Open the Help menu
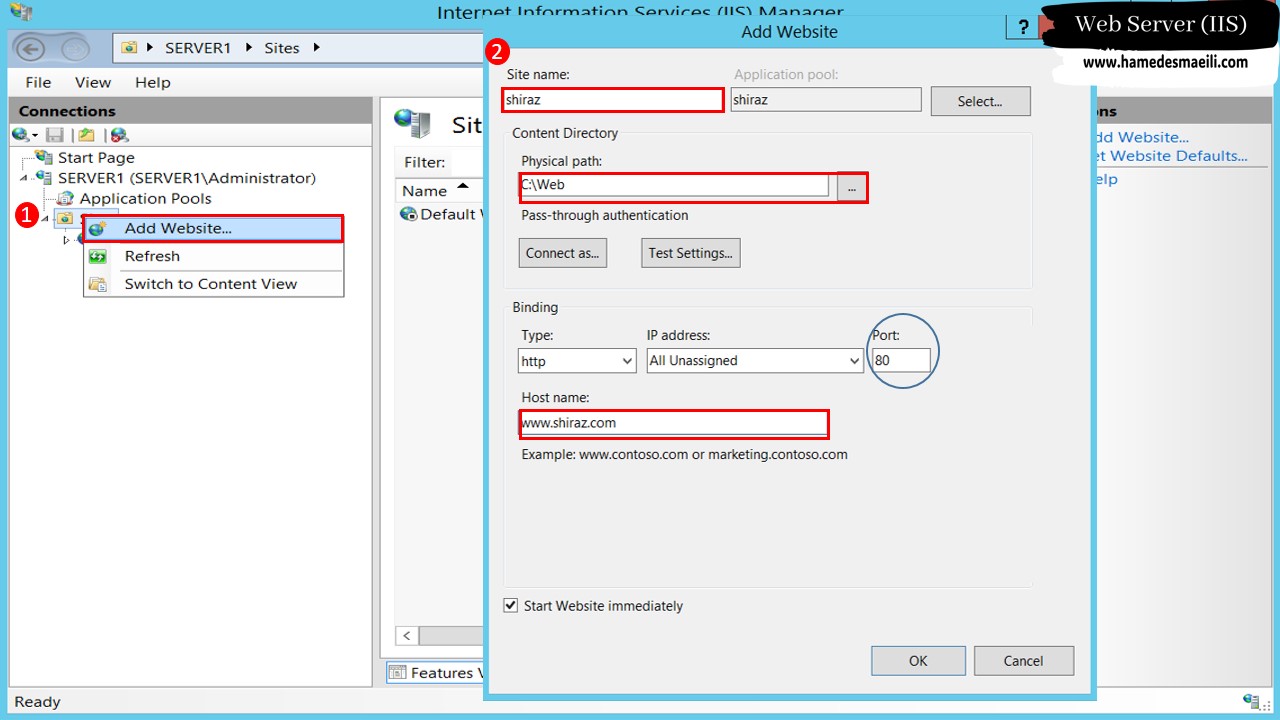 pos(153,83)
